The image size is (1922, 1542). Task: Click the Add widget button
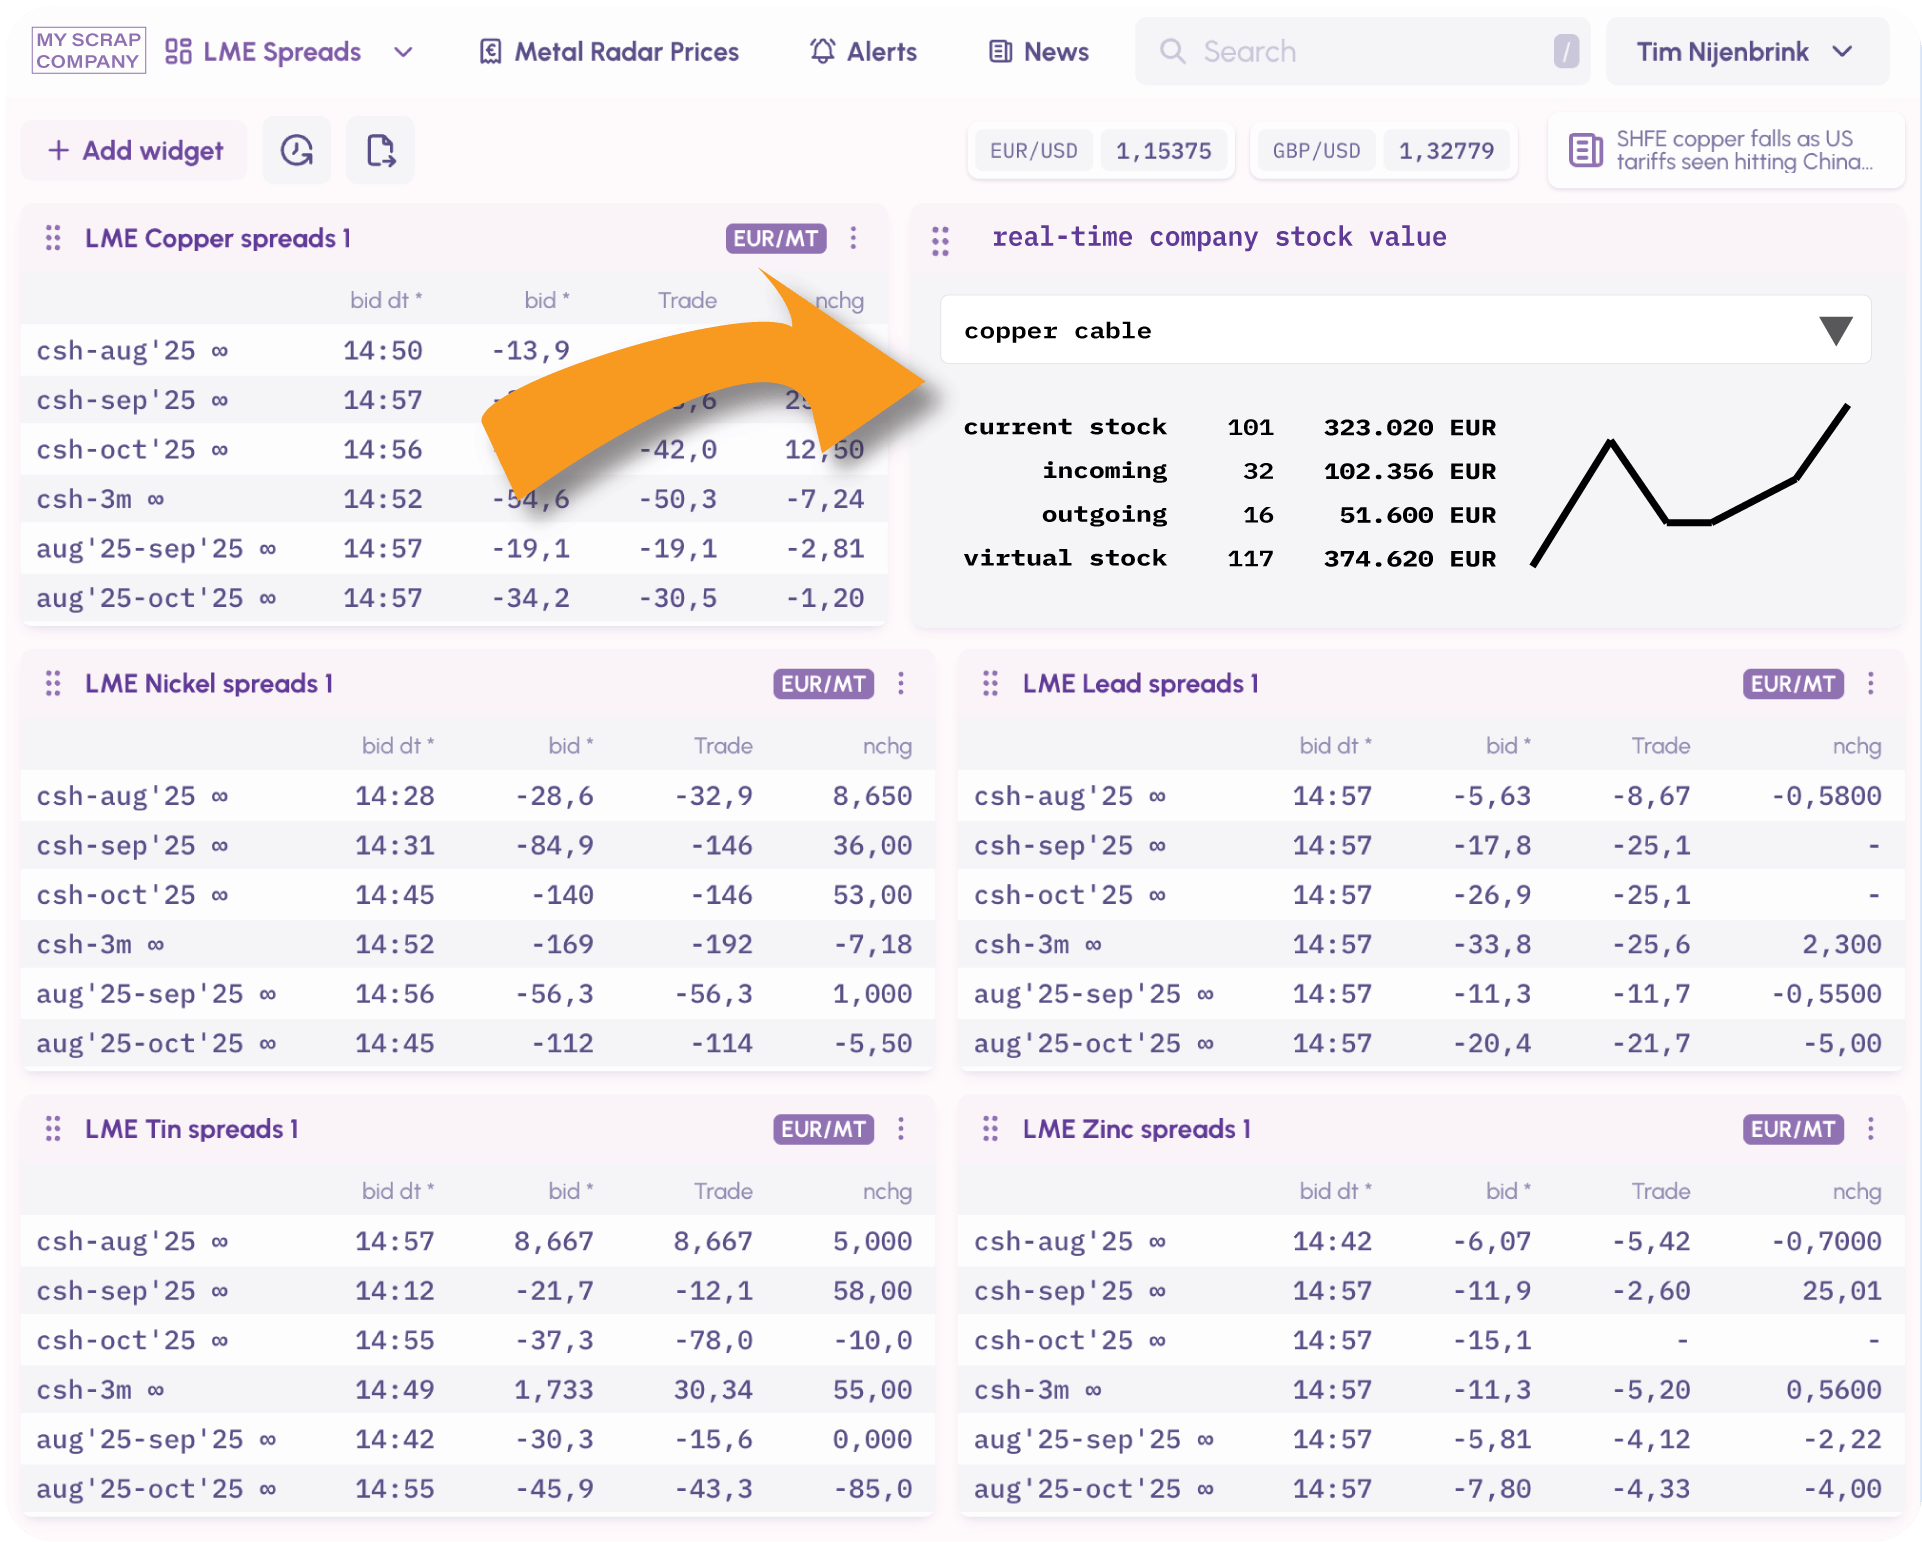135,150
